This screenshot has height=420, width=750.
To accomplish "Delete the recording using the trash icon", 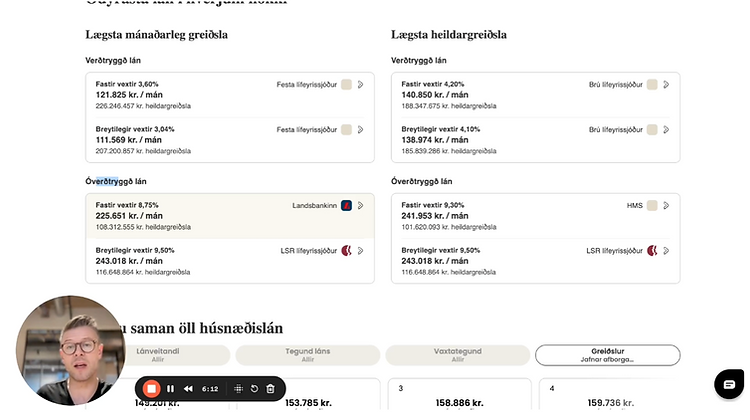I will tap(270, 388).
